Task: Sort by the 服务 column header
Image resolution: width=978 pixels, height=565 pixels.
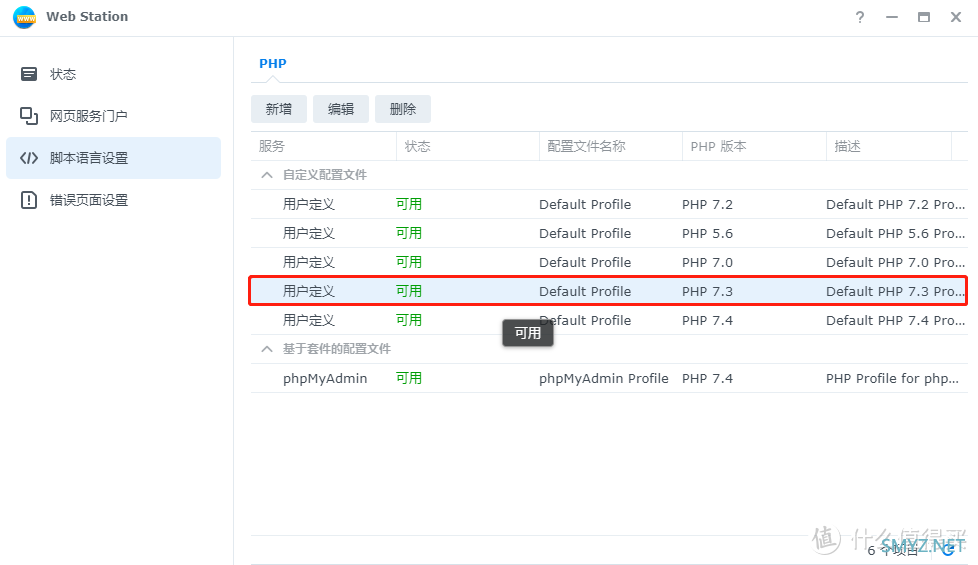Action: [x=323, y=147]
